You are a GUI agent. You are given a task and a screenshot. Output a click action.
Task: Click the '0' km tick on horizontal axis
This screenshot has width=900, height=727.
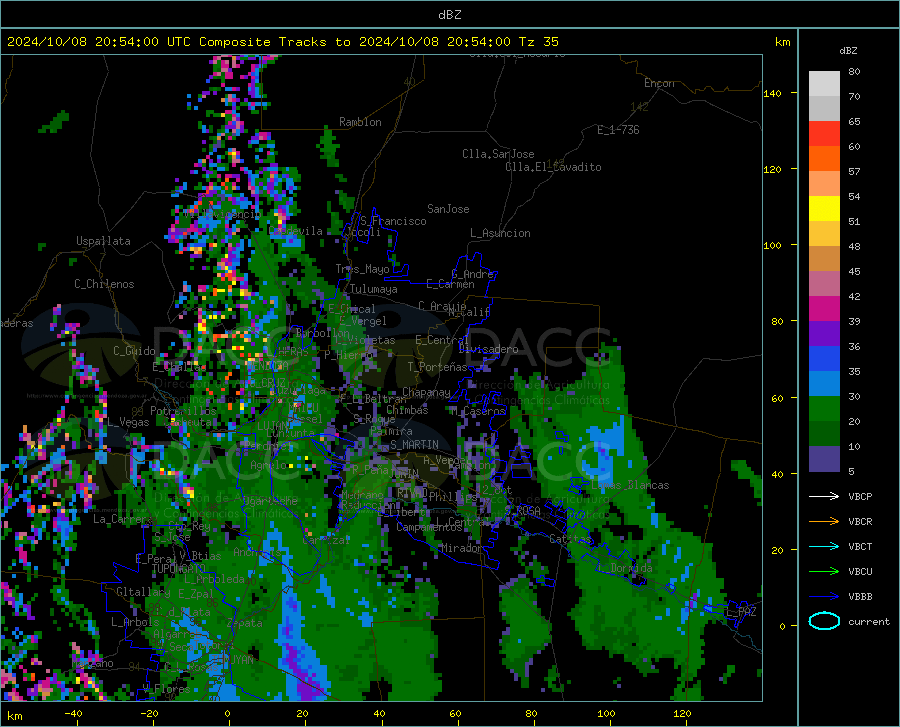click(228, 713)
